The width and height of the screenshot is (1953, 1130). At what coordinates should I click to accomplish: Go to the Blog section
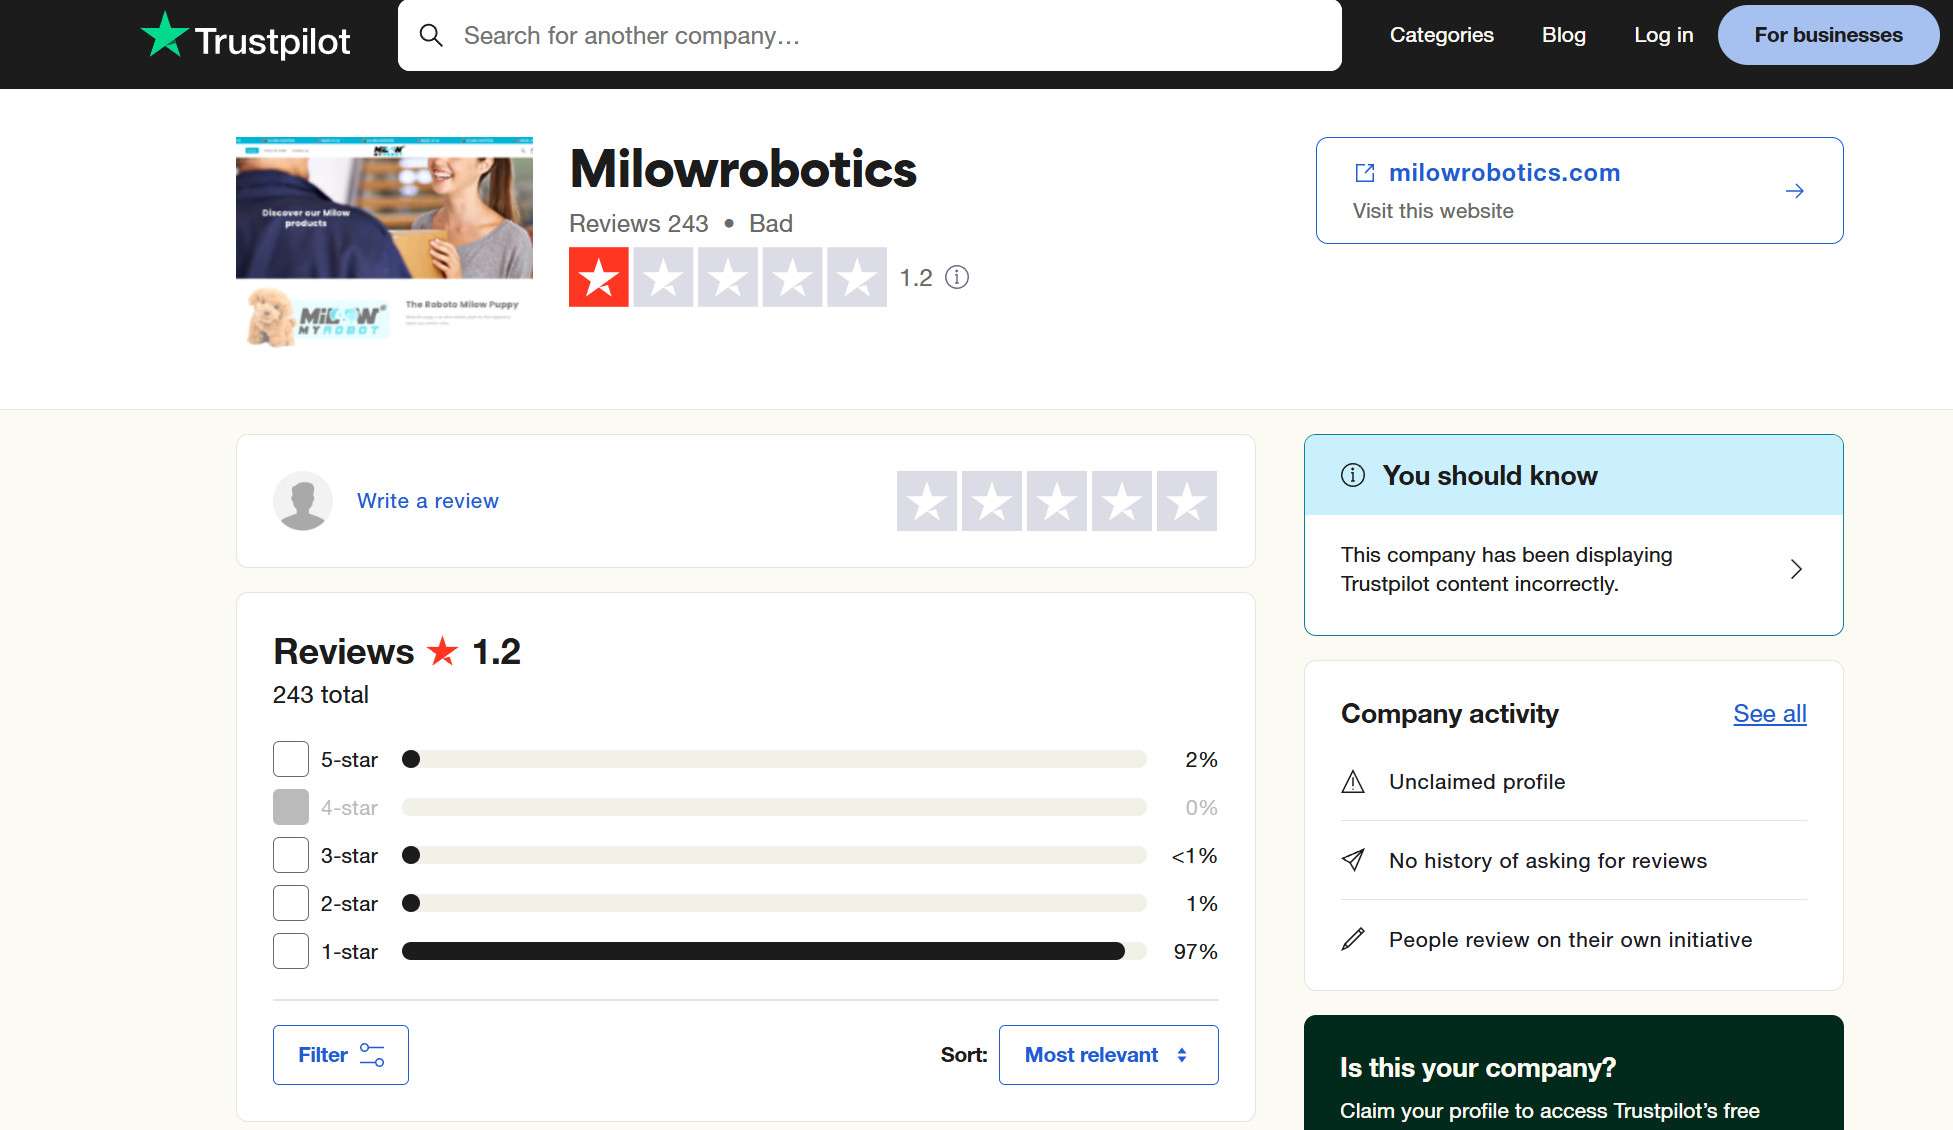click(1562, 35)
